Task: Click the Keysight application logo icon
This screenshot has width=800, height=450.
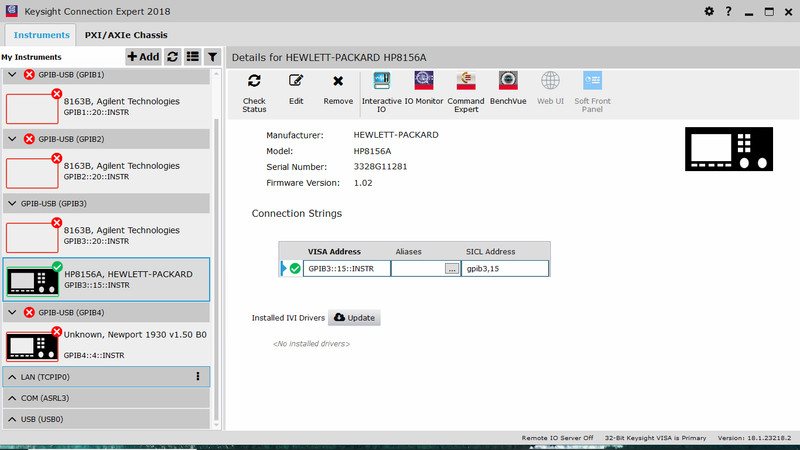Action: (x=11, y=11)
